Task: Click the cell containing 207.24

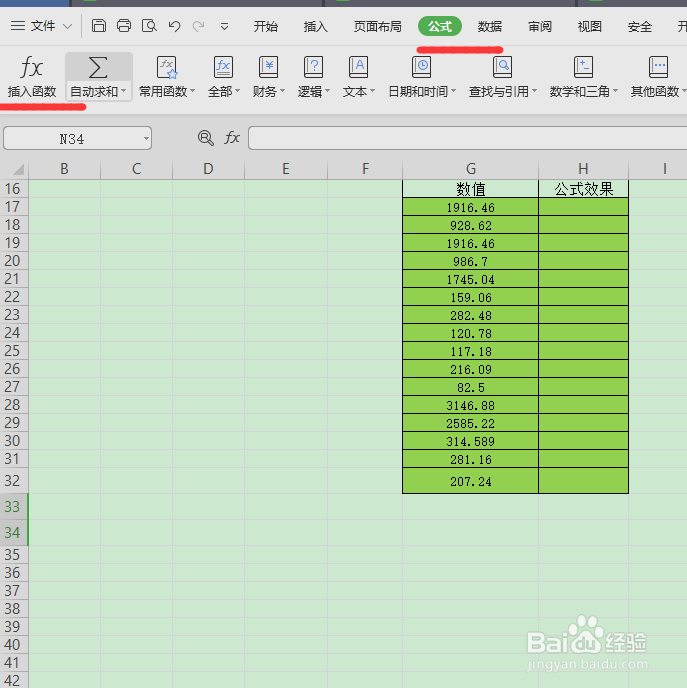Action: pyautogui.click(x=470, y=481)
